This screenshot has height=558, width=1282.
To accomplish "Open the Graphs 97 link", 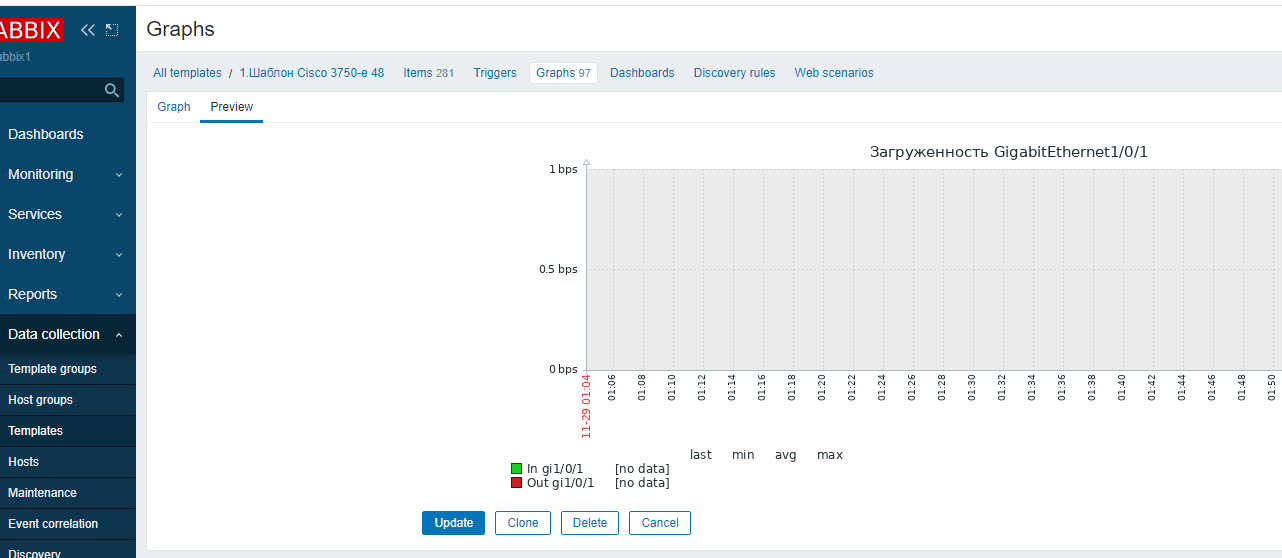I will (x=563, y=73).
